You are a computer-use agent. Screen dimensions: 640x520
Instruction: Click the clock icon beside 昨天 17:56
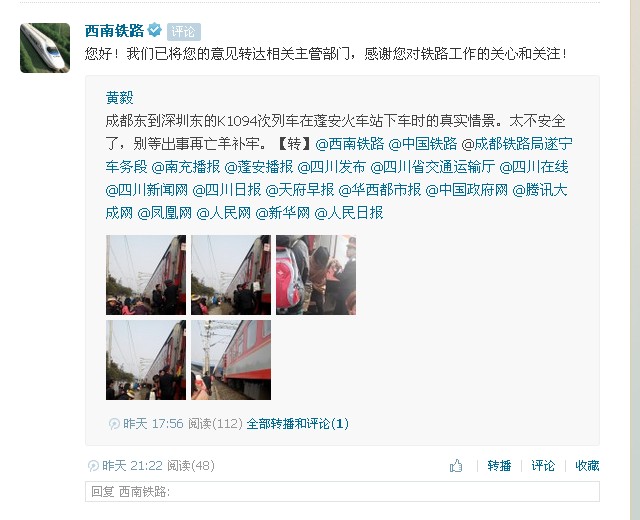114,424
